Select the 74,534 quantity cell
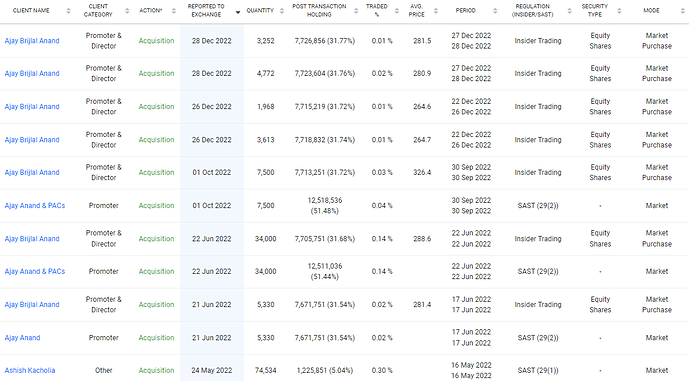Viewport: 690px width, 381px height. coord(265,370)
